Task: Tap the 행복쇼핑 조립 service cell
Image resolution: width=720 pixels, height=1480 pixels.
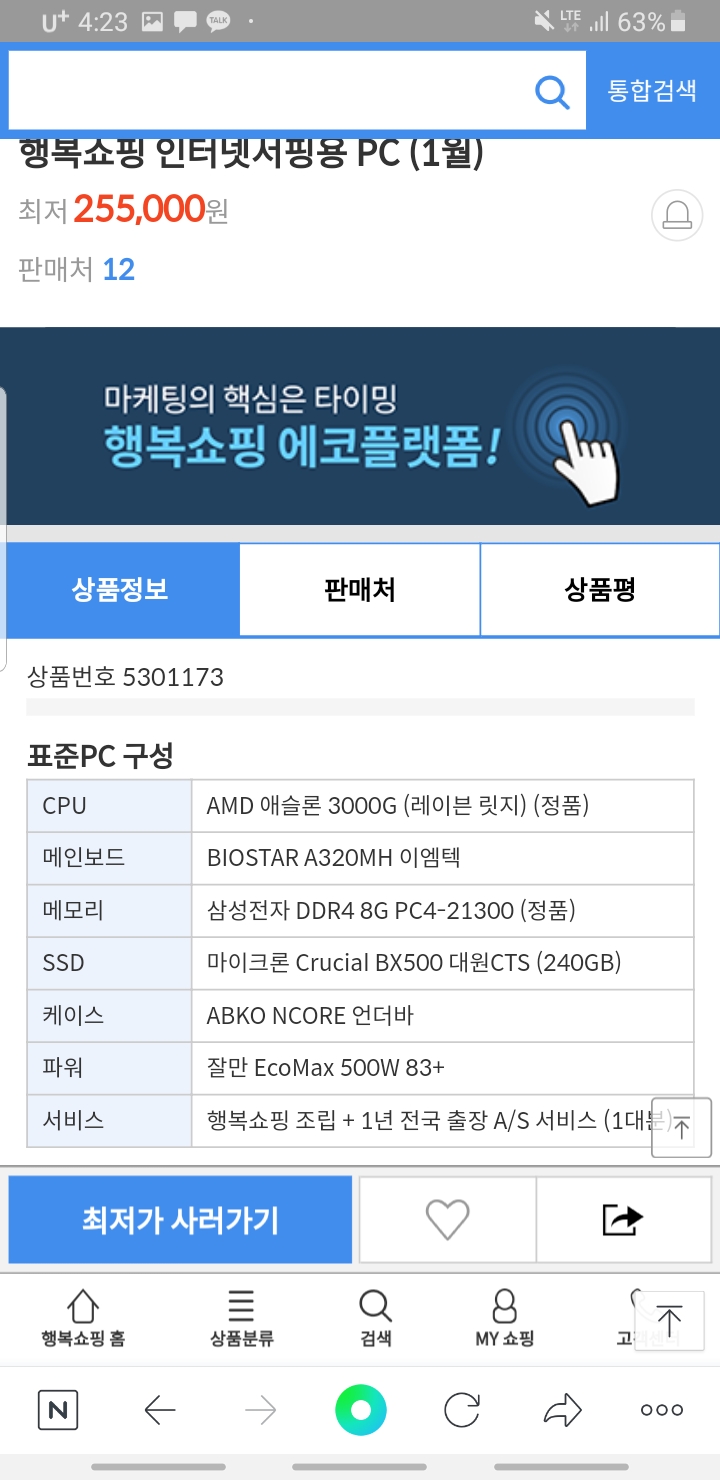Action: [442, 1121]
